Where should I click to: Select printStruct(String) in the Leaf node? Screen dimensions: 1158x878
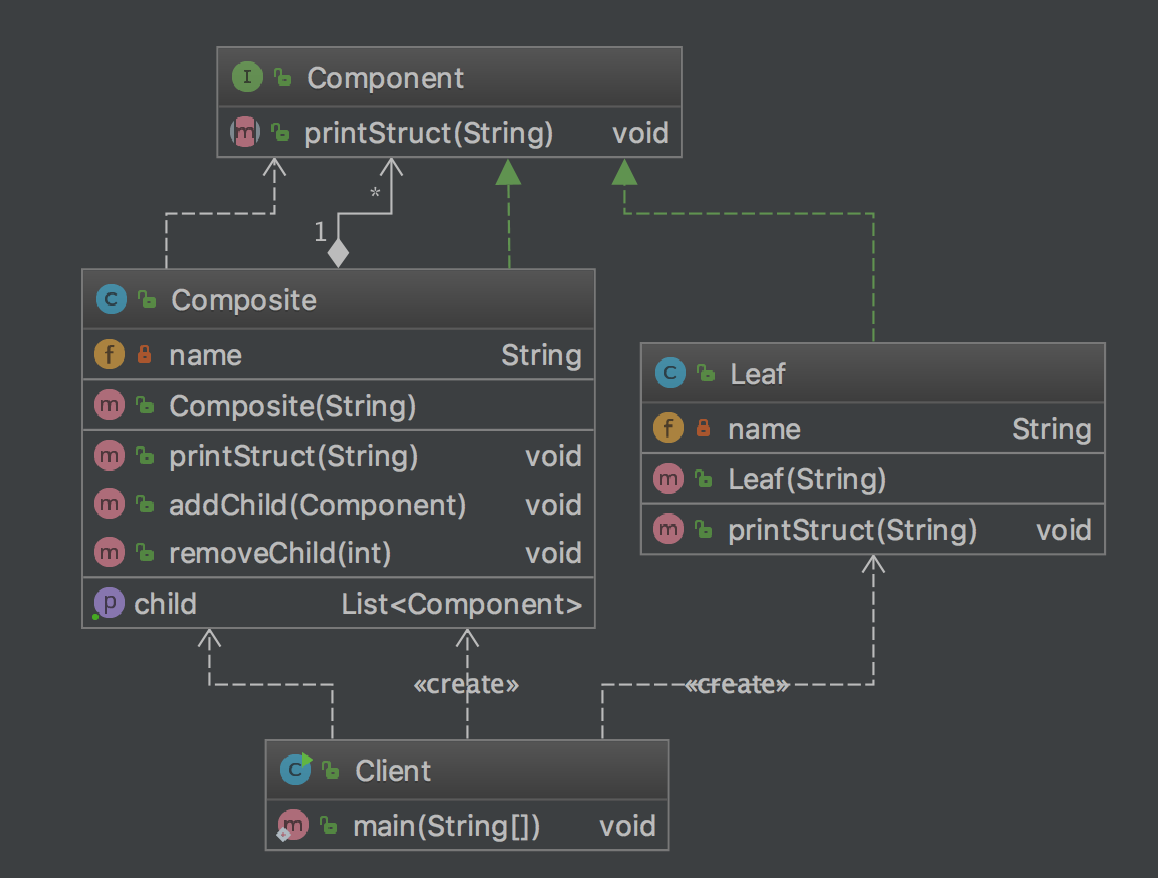tap(852, 530)
